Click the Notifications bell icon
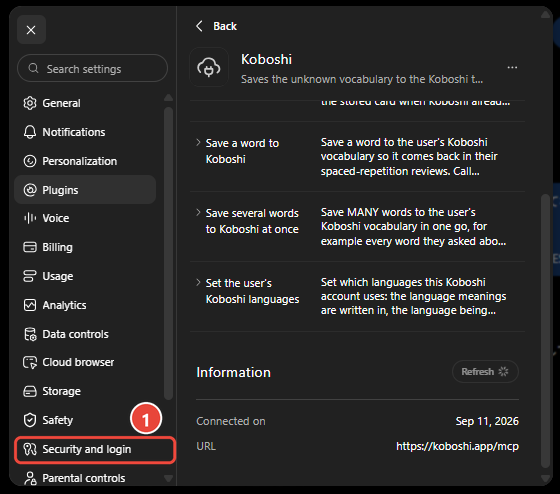The height and width of the screenshot is (494, 560). (x=30, y=132)
